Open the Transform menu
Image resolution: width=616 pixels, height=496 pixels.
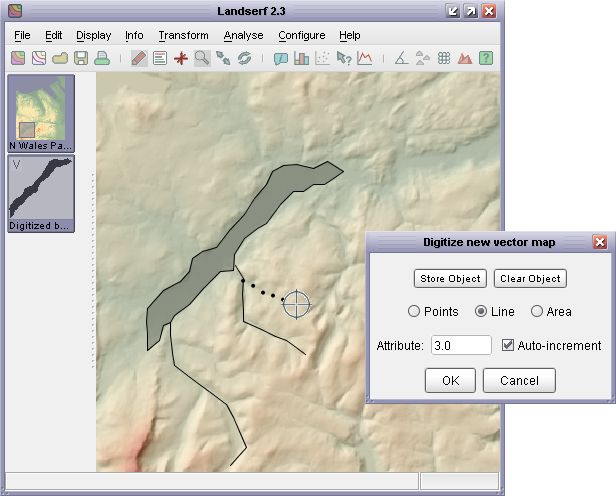[x=183, y=35]
